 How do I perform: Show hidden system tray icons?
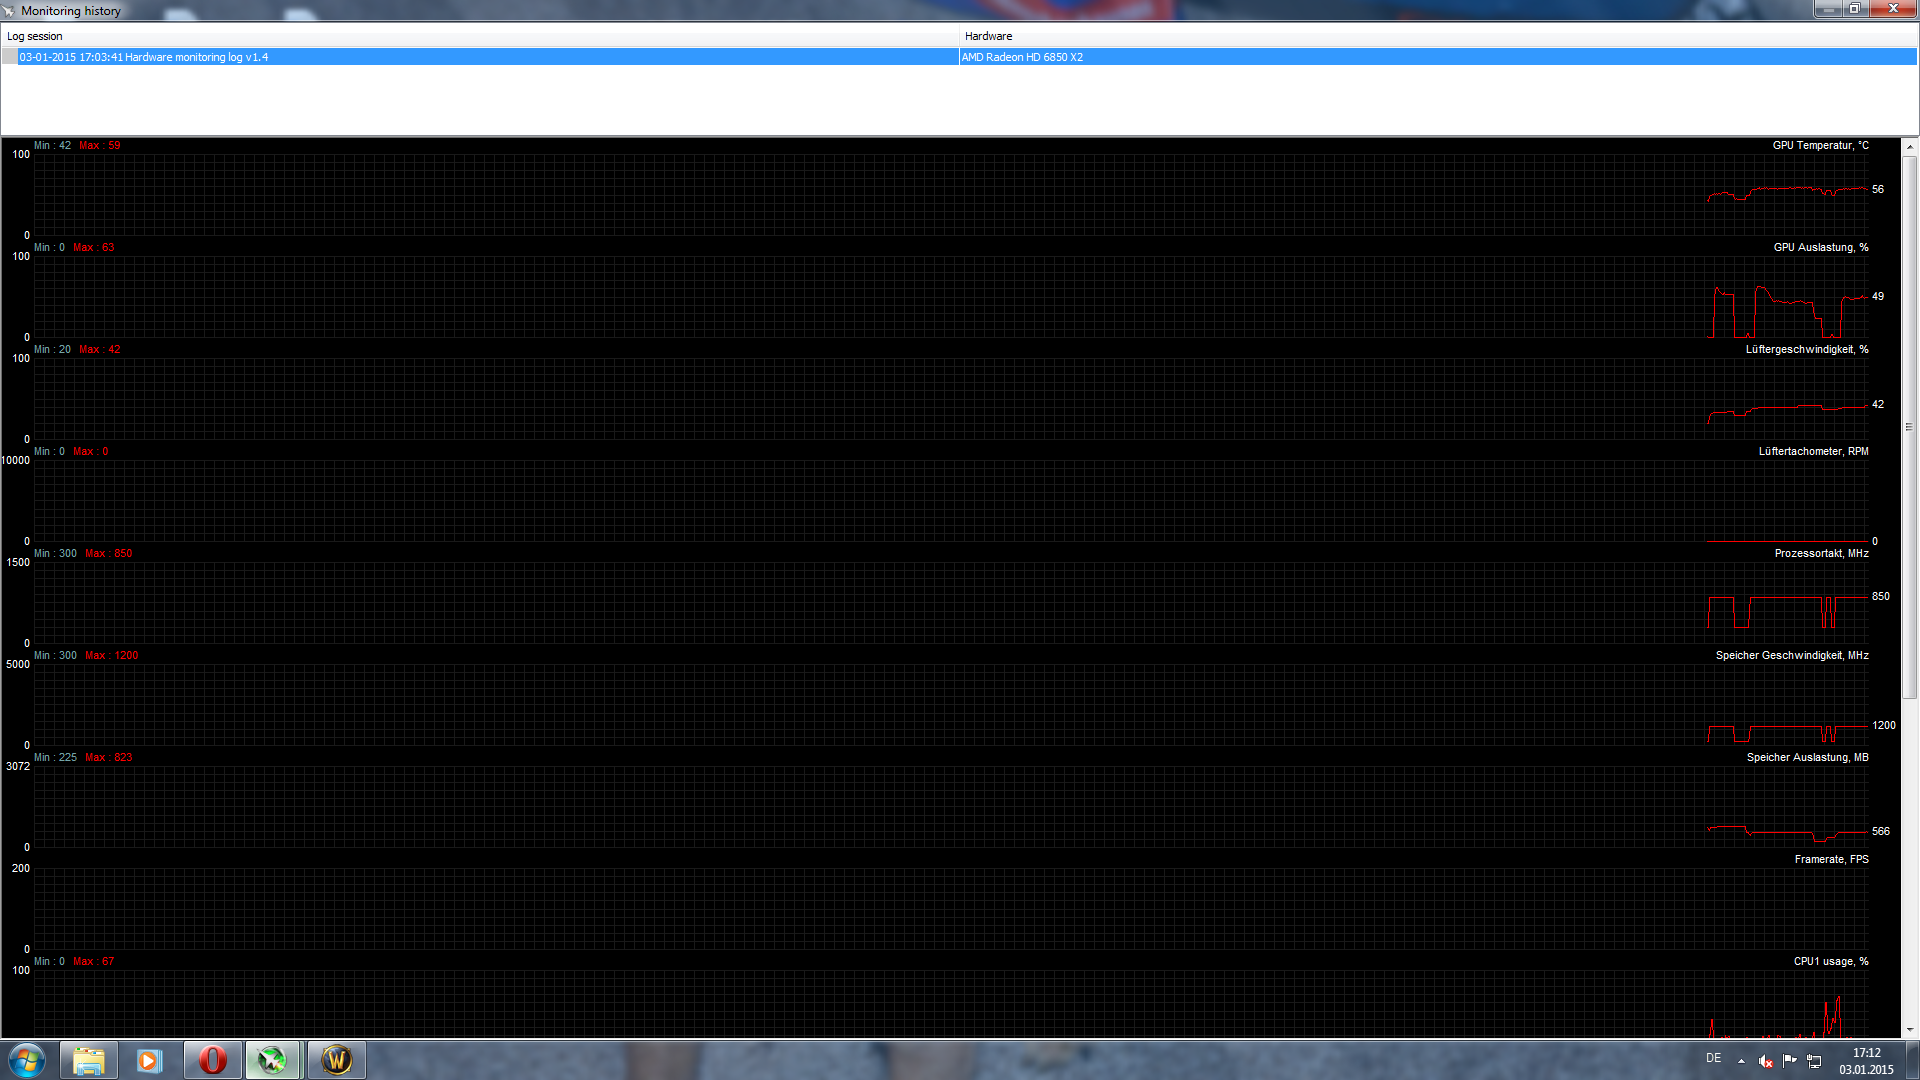click(x=1741, y=1061)
